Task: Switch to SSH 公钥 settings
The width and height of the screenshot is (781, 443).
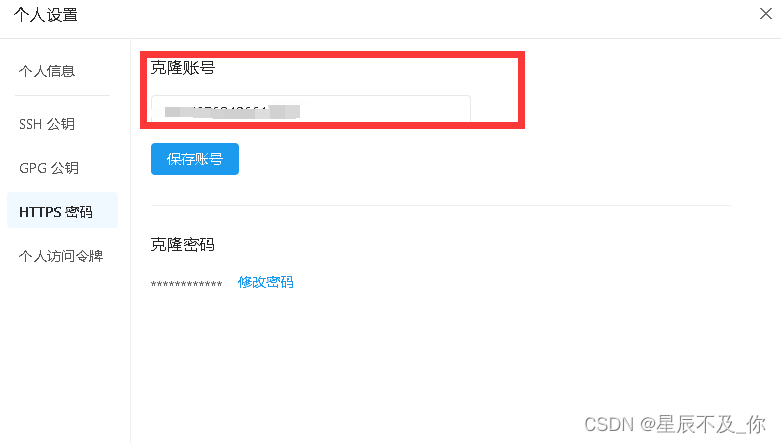Action: click(47, 124)
